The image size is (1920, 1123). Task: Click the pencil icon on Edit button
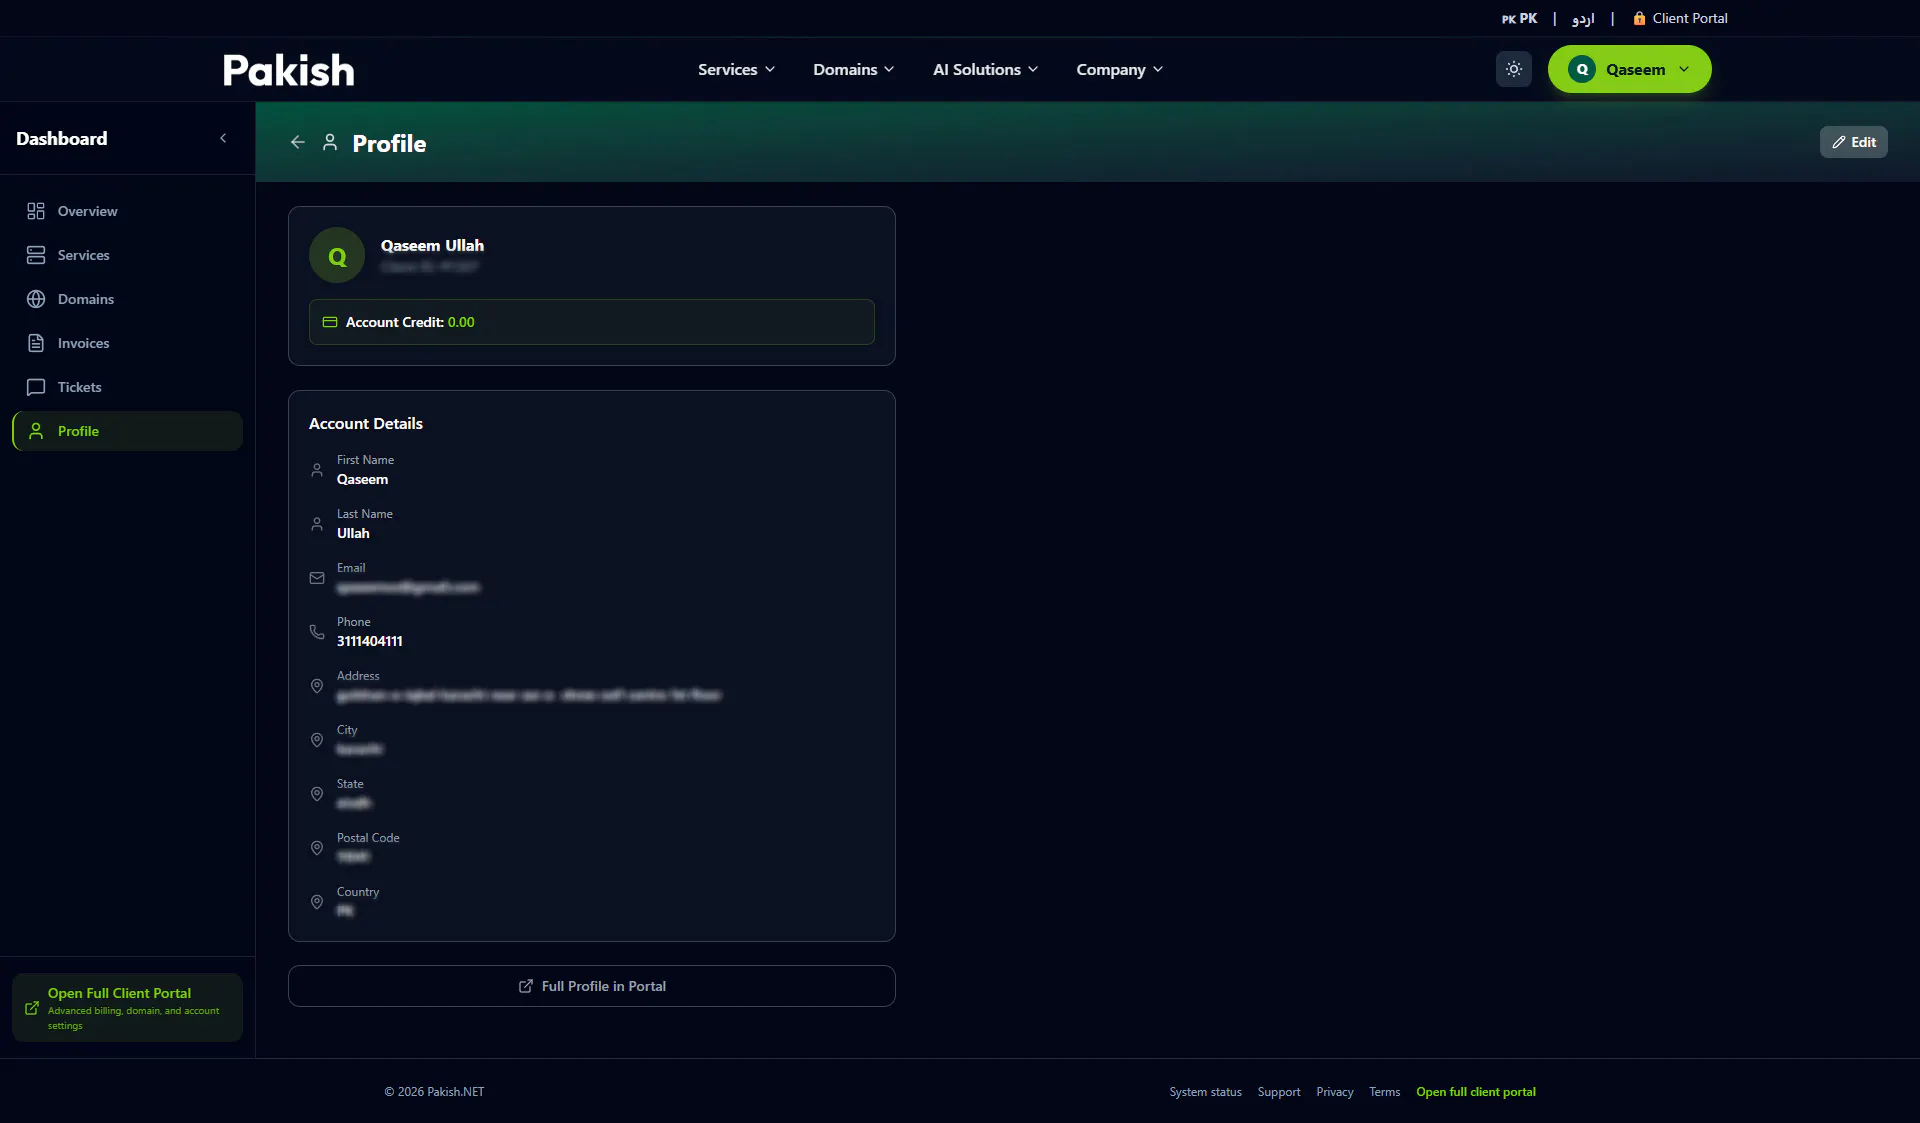click(1838, 142)
